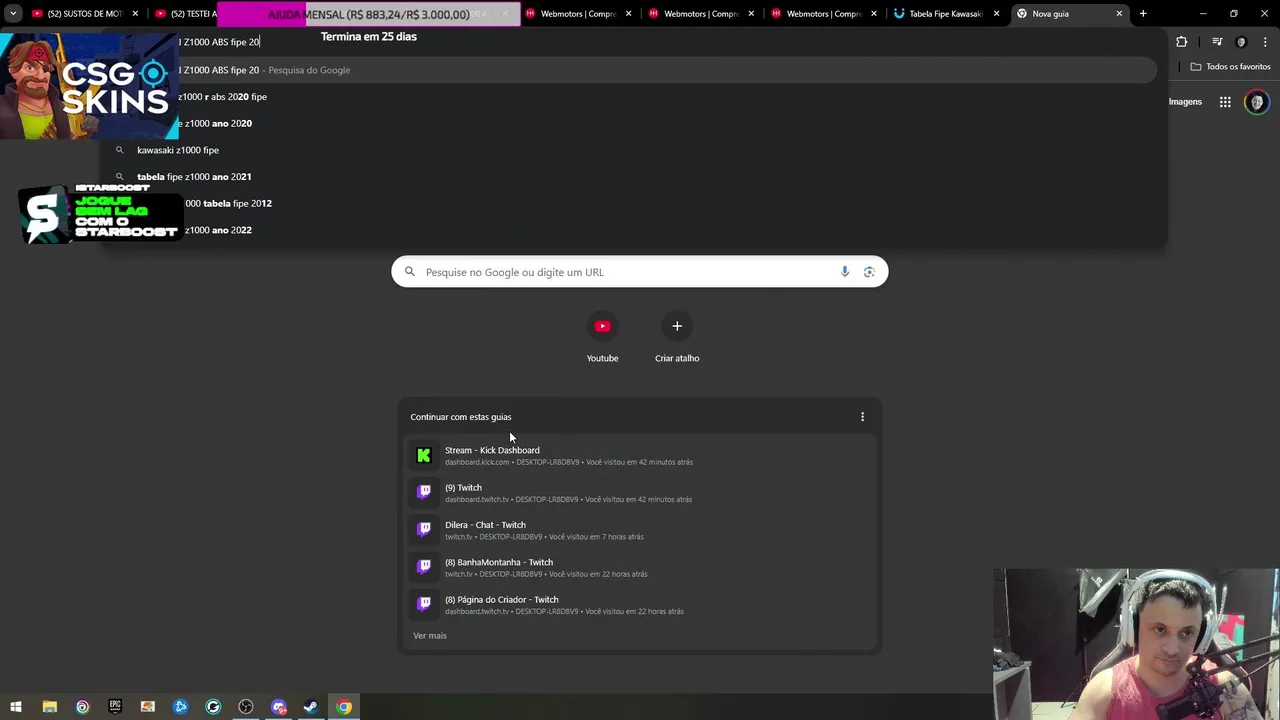Open OBS Studio from the taskbar
Screen dimensions: 1280x720
(246, 707)
